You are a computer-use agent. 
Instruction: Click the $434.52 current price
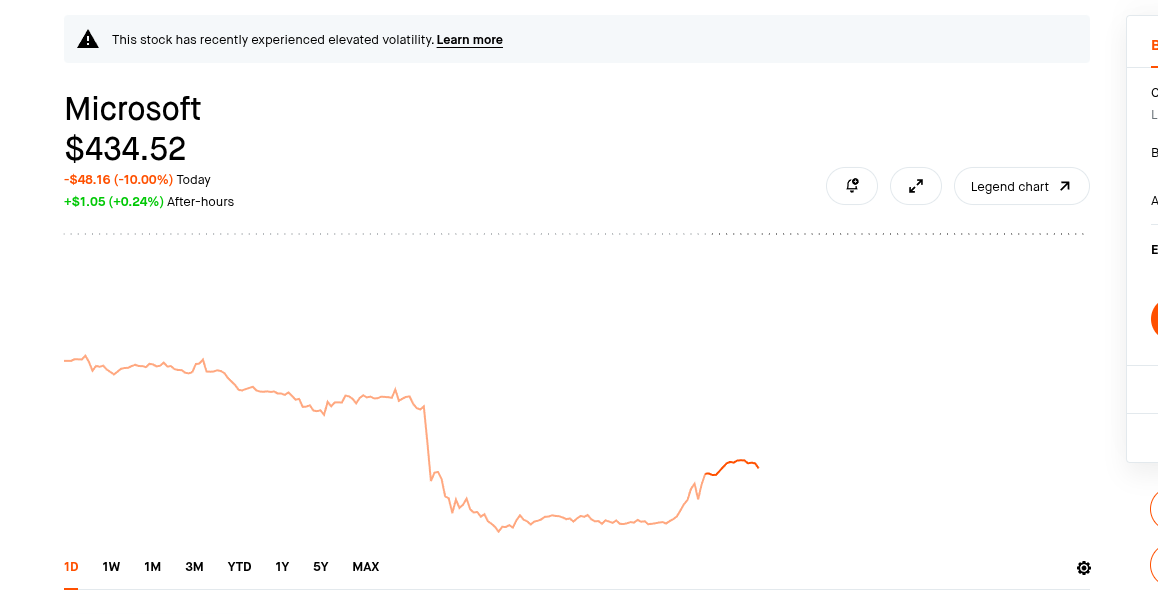click(x=125, y=149)
